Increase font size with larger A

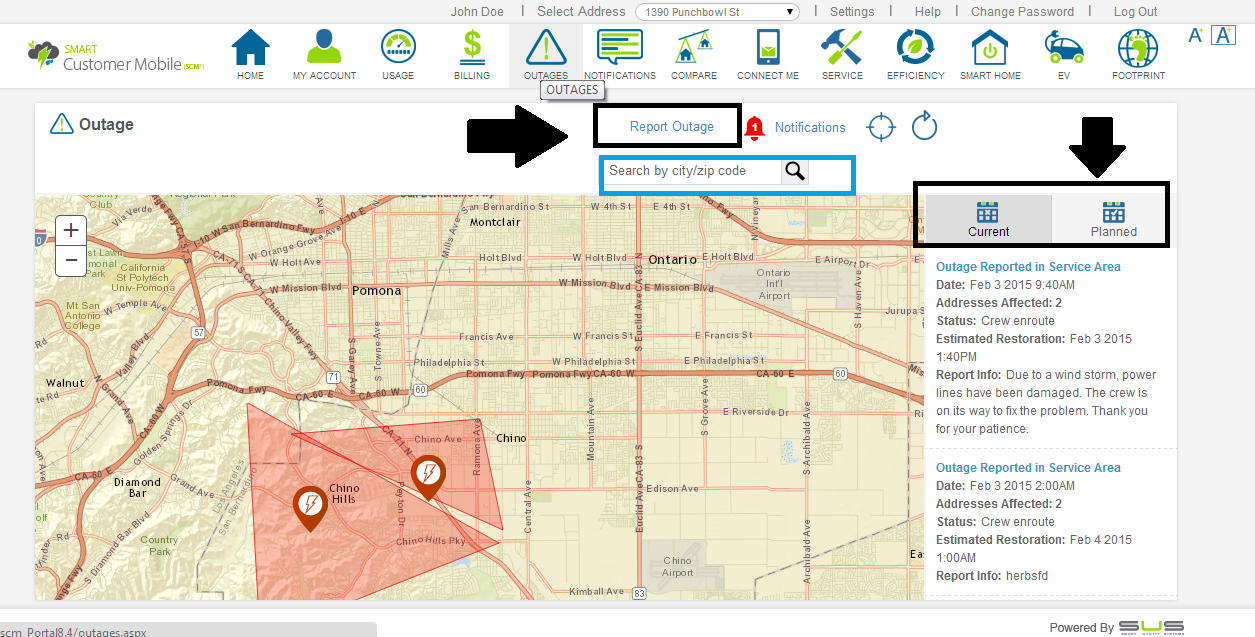(1223, 35)
